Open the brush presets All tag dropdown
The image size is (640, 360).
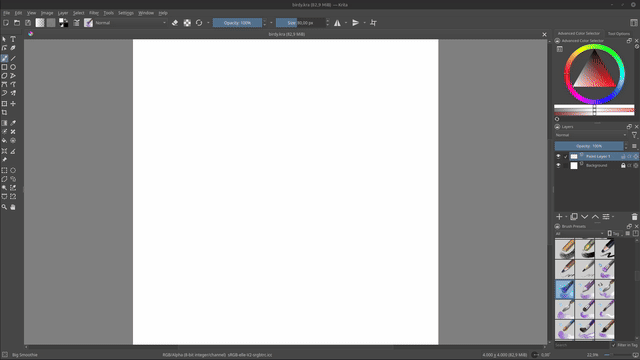click(x=579, y=233)
